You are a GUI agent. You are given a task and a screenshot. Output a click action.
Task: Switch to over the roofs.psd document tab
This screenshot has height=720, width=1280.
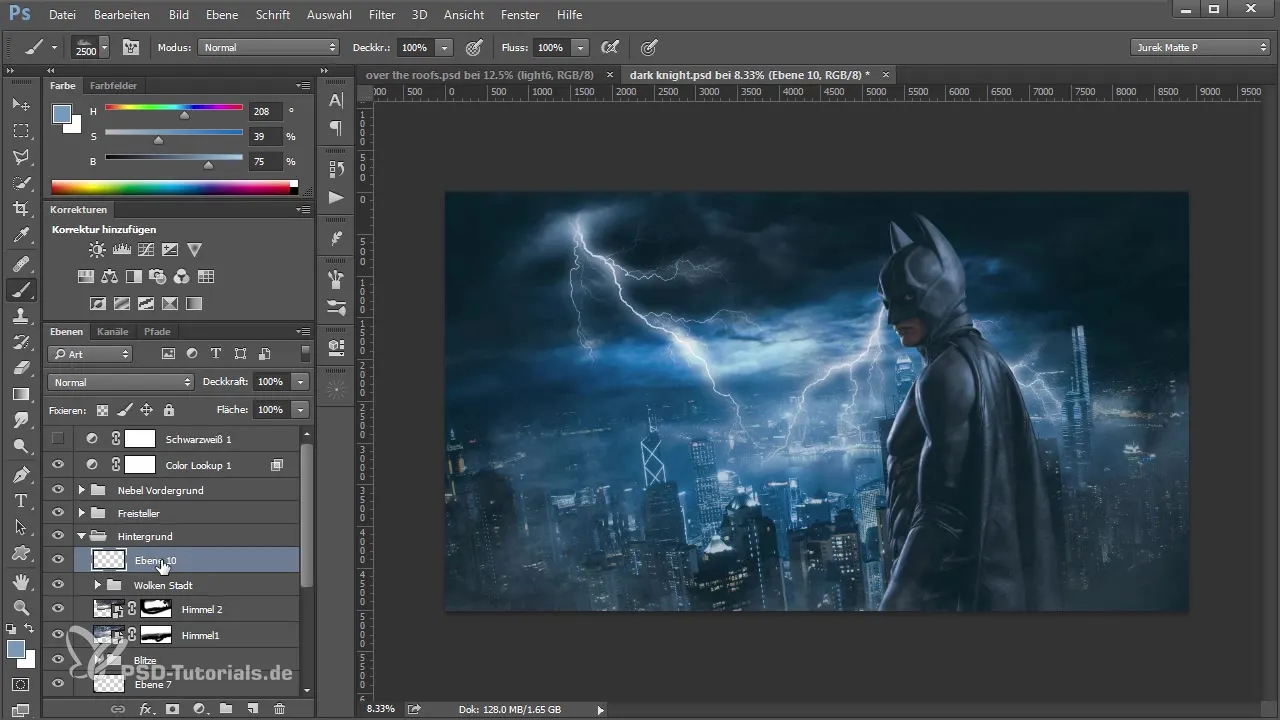[x=480, y=75]
